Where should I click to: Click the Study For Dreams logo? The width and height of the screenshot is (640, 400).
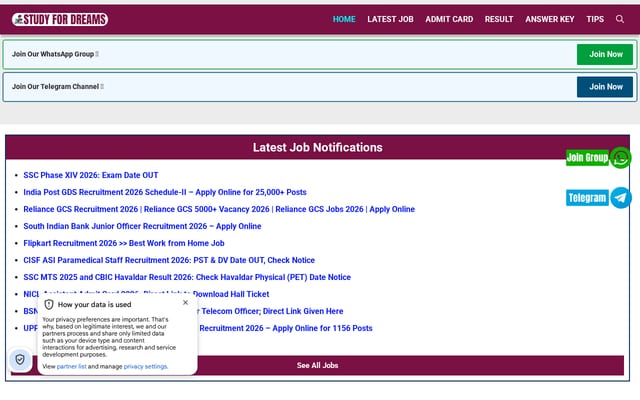coord(60,19)
